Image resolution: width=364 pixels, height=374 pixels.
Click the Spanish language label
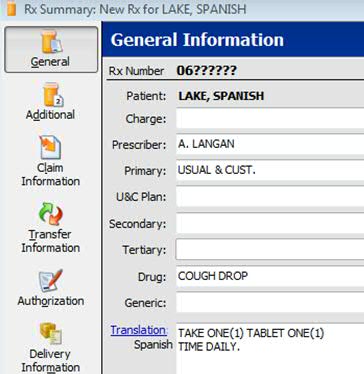[x=153, y=345]
